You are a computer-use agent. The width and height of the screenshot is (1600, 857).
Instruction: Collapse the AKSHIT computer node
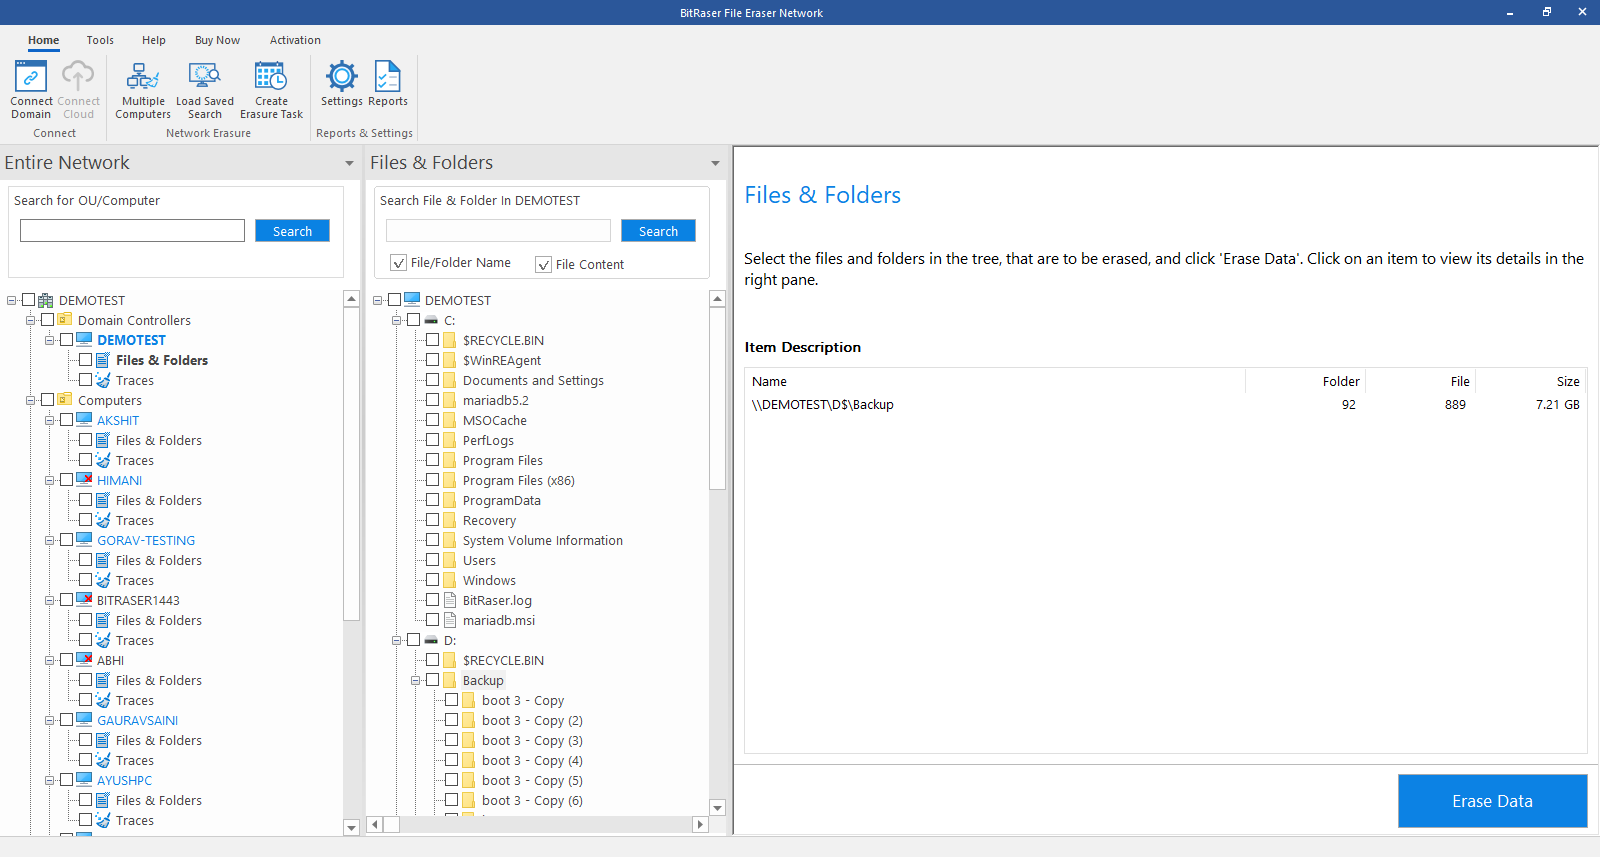click(49, 420)
